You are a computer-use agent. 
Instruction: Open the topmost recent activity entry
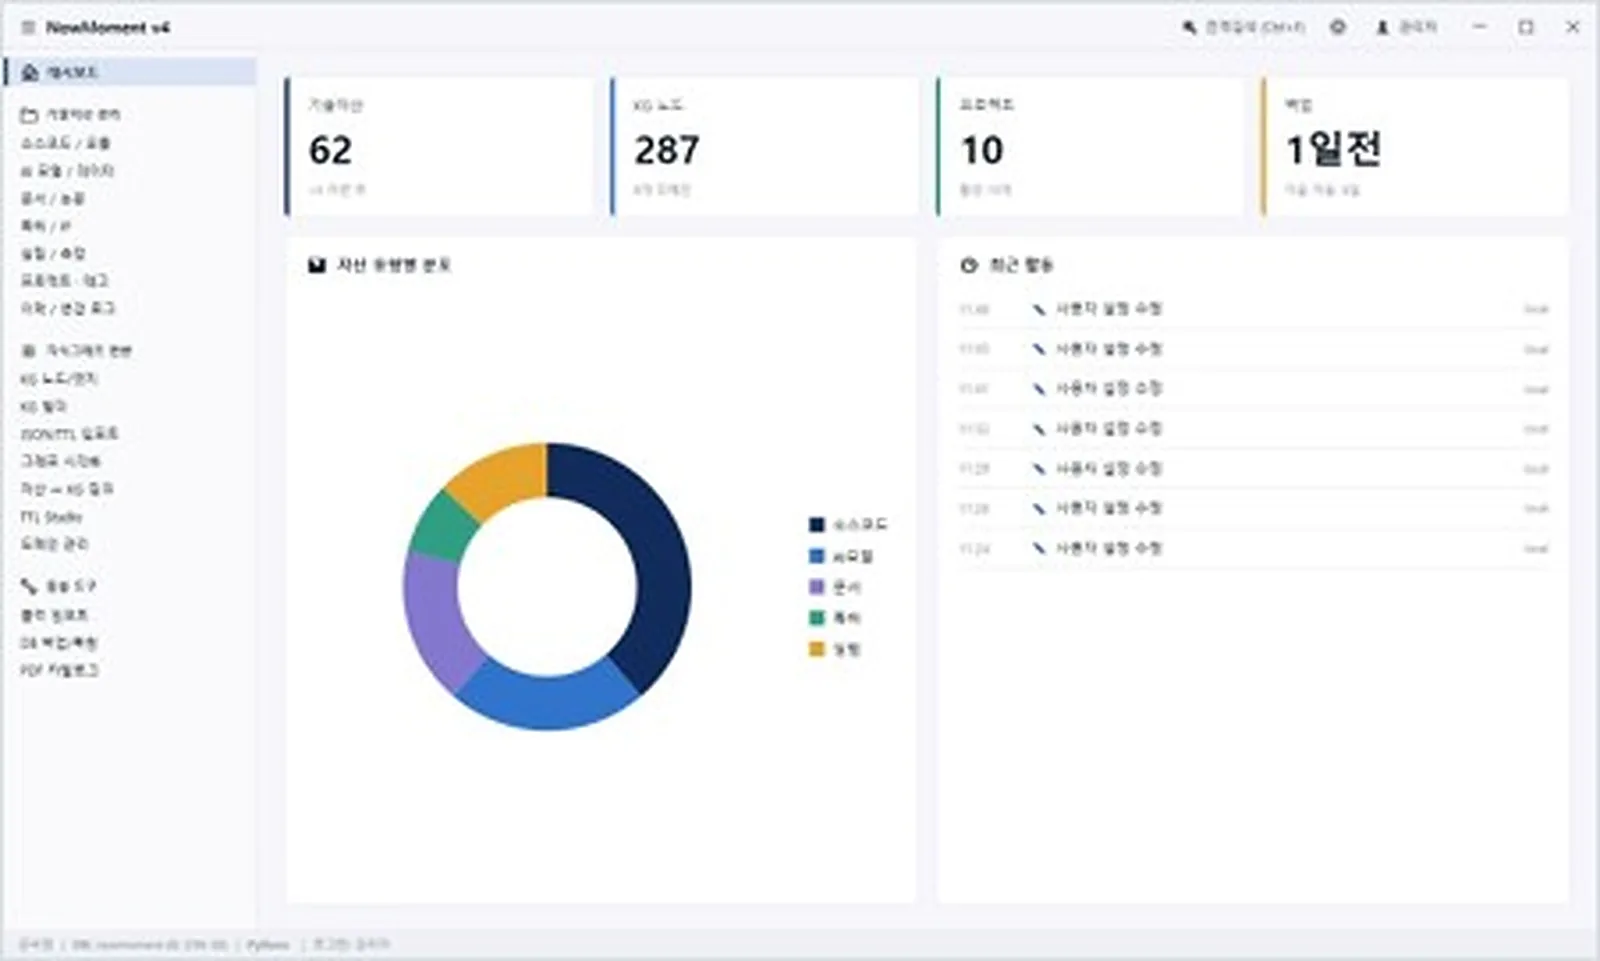click(1254, 309)
